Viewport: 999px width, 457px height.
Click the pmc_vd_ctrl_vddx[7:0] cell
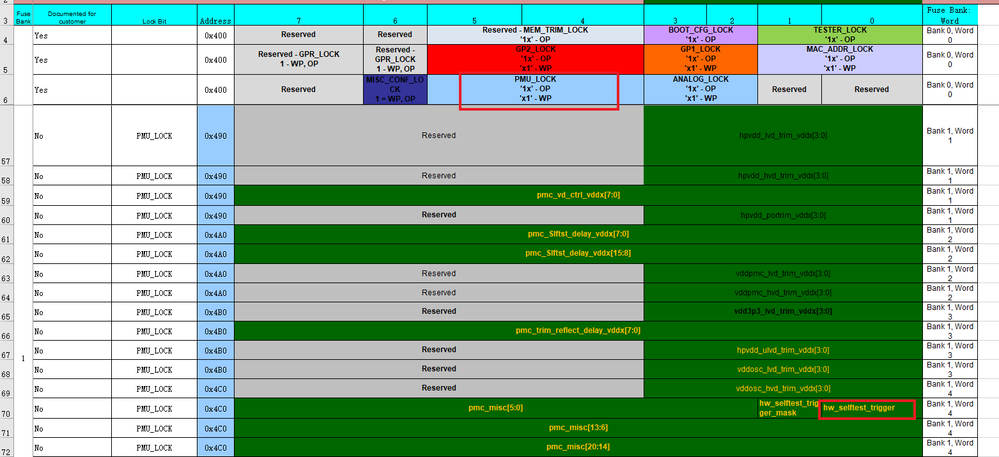(x=579, y=196)
